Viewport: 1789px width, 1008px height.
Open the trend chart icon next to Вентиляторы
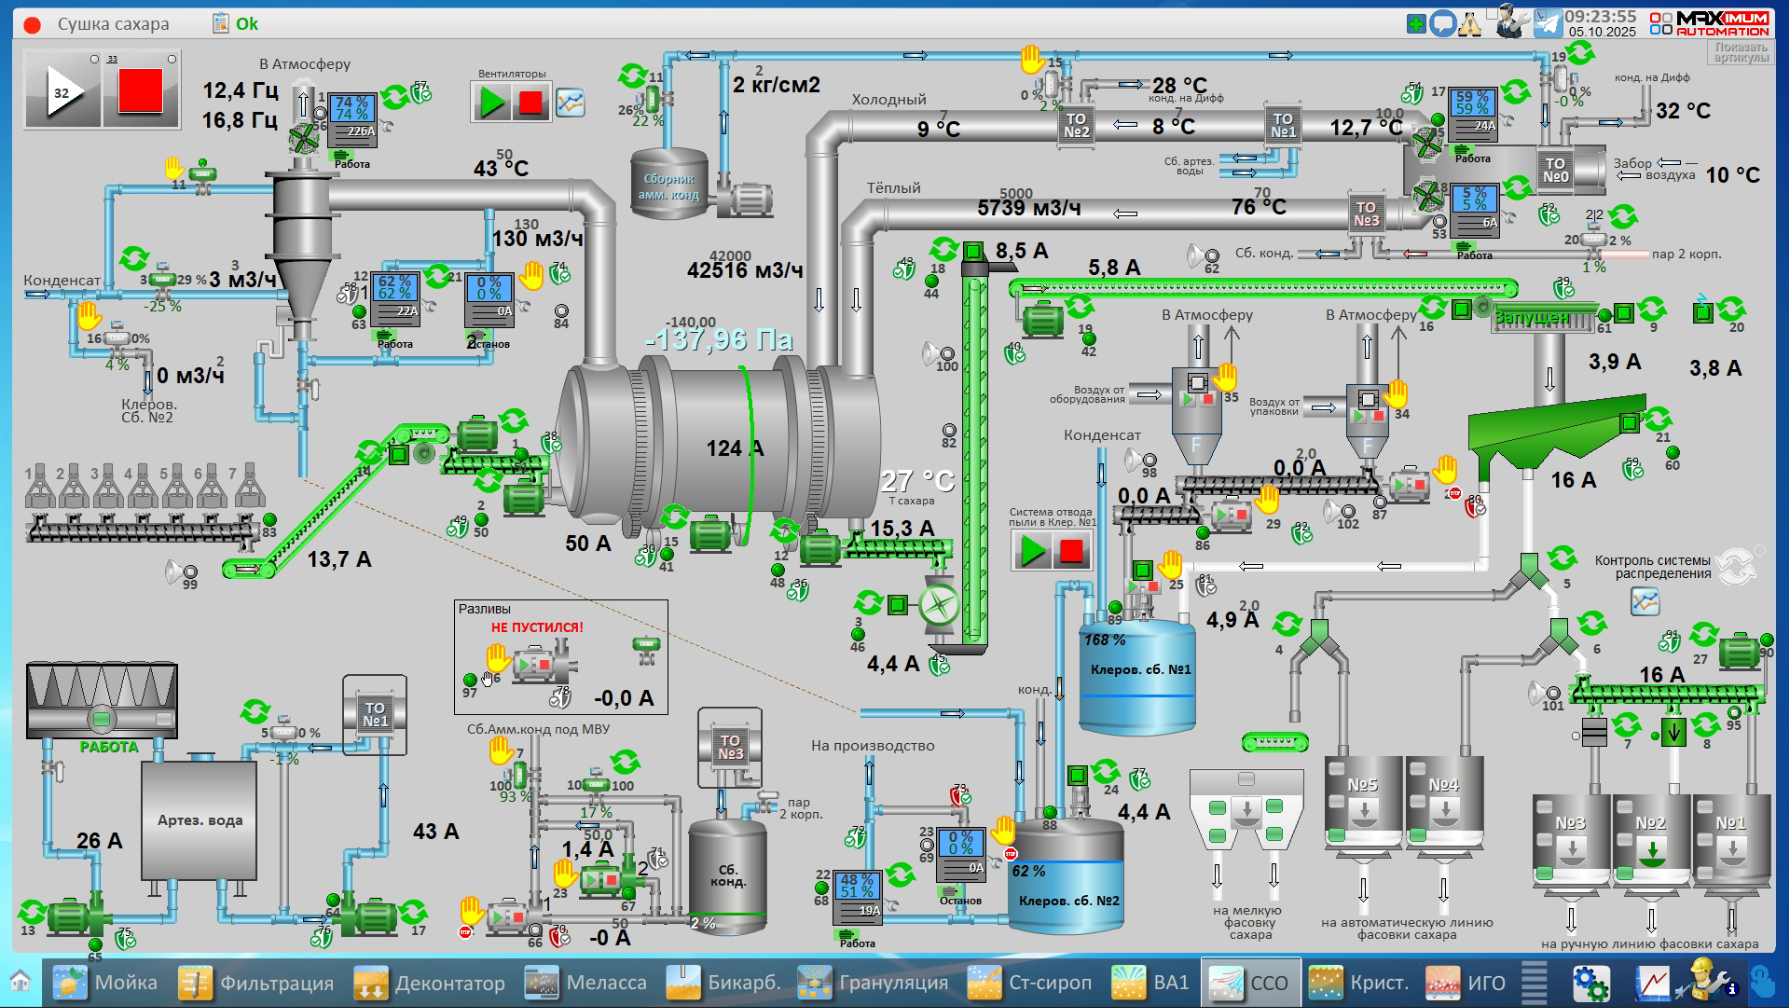pos(570,102)
